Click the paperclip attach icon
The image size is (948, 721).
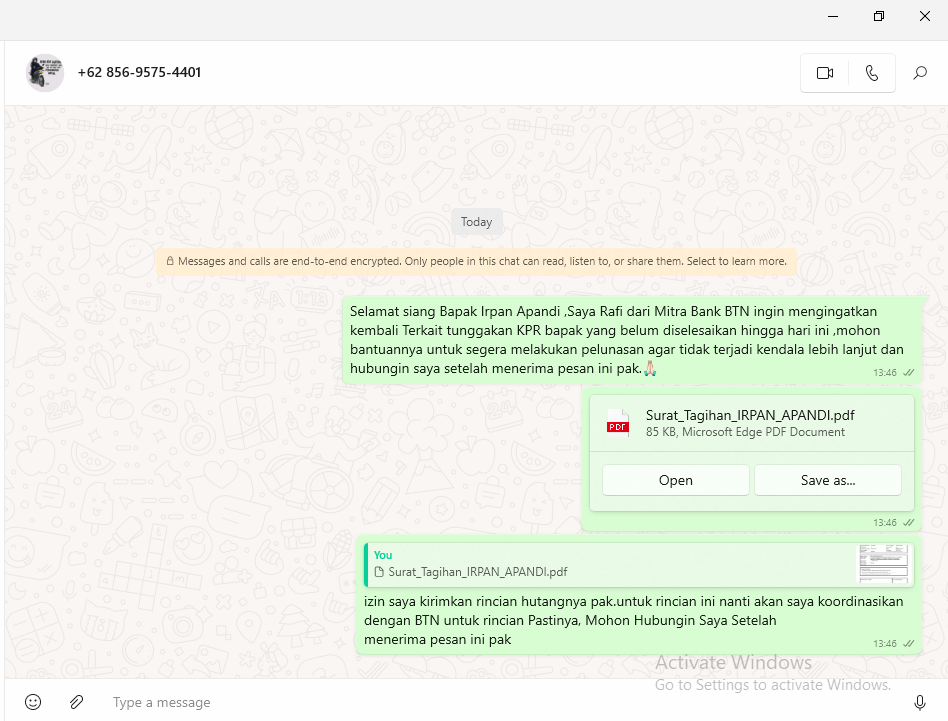coord(76,702)
